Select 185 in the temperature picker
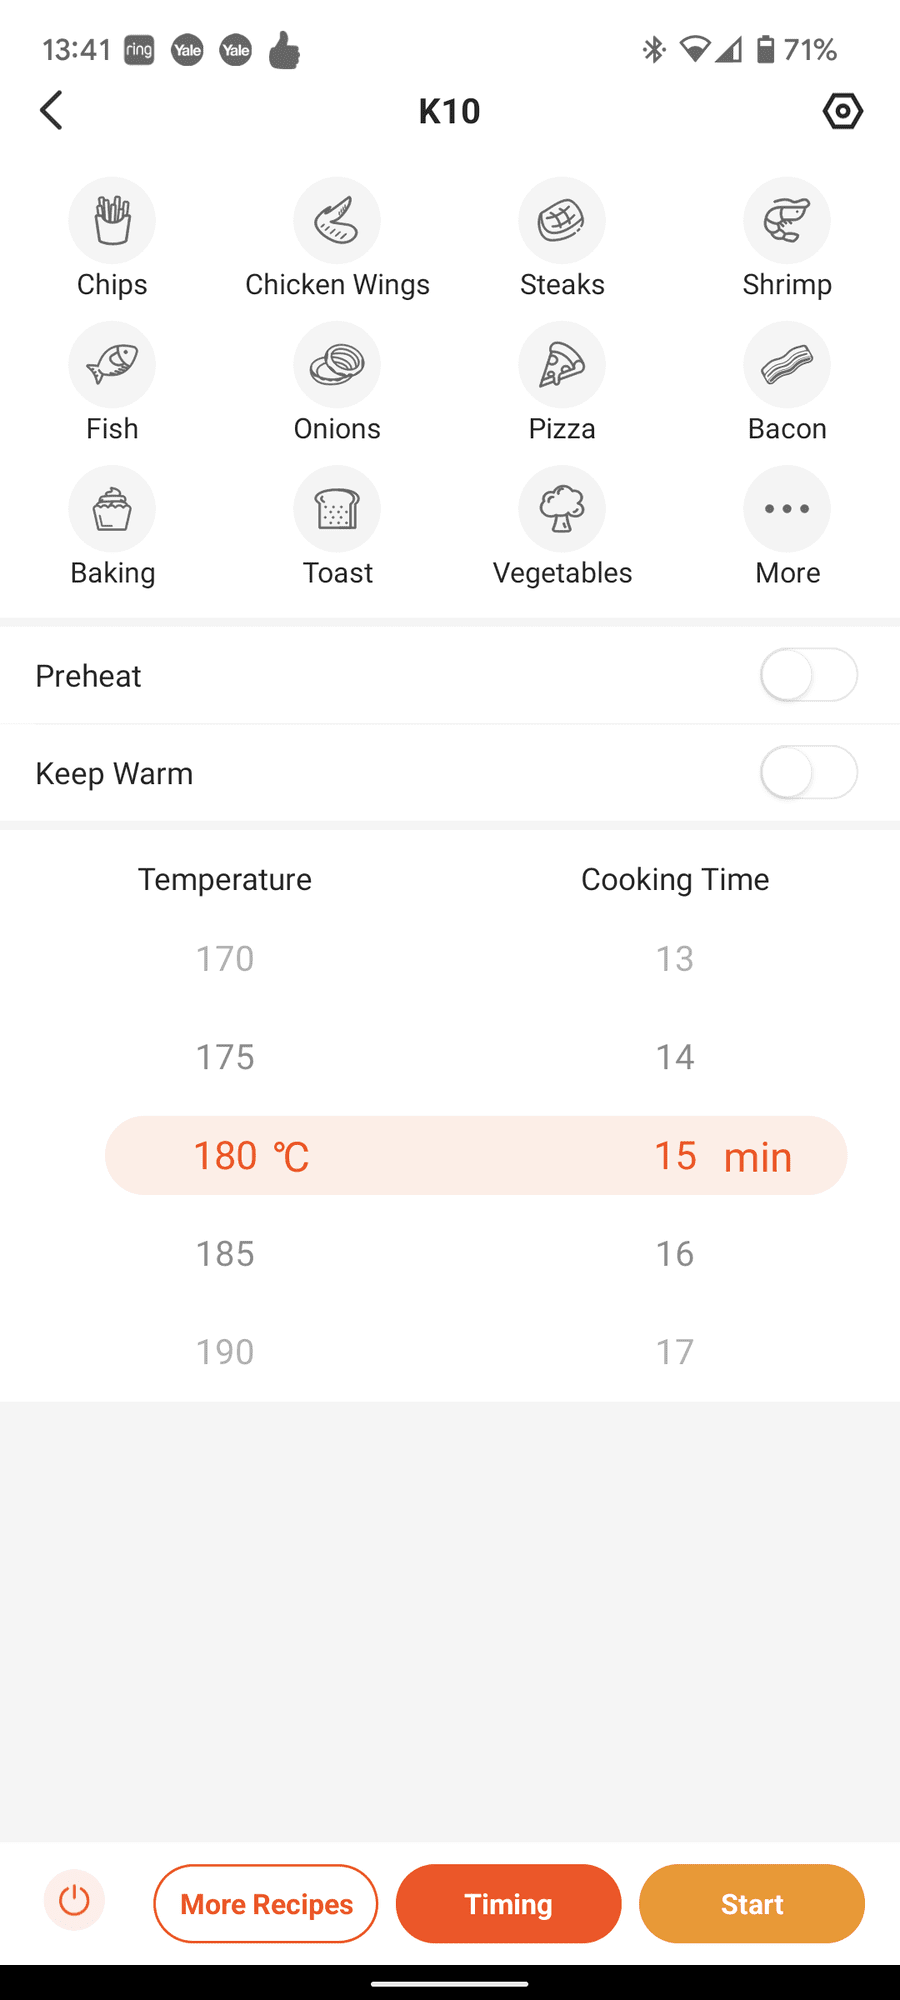The height and width of the screenshot is (2000, 900). click(225, 1253)
